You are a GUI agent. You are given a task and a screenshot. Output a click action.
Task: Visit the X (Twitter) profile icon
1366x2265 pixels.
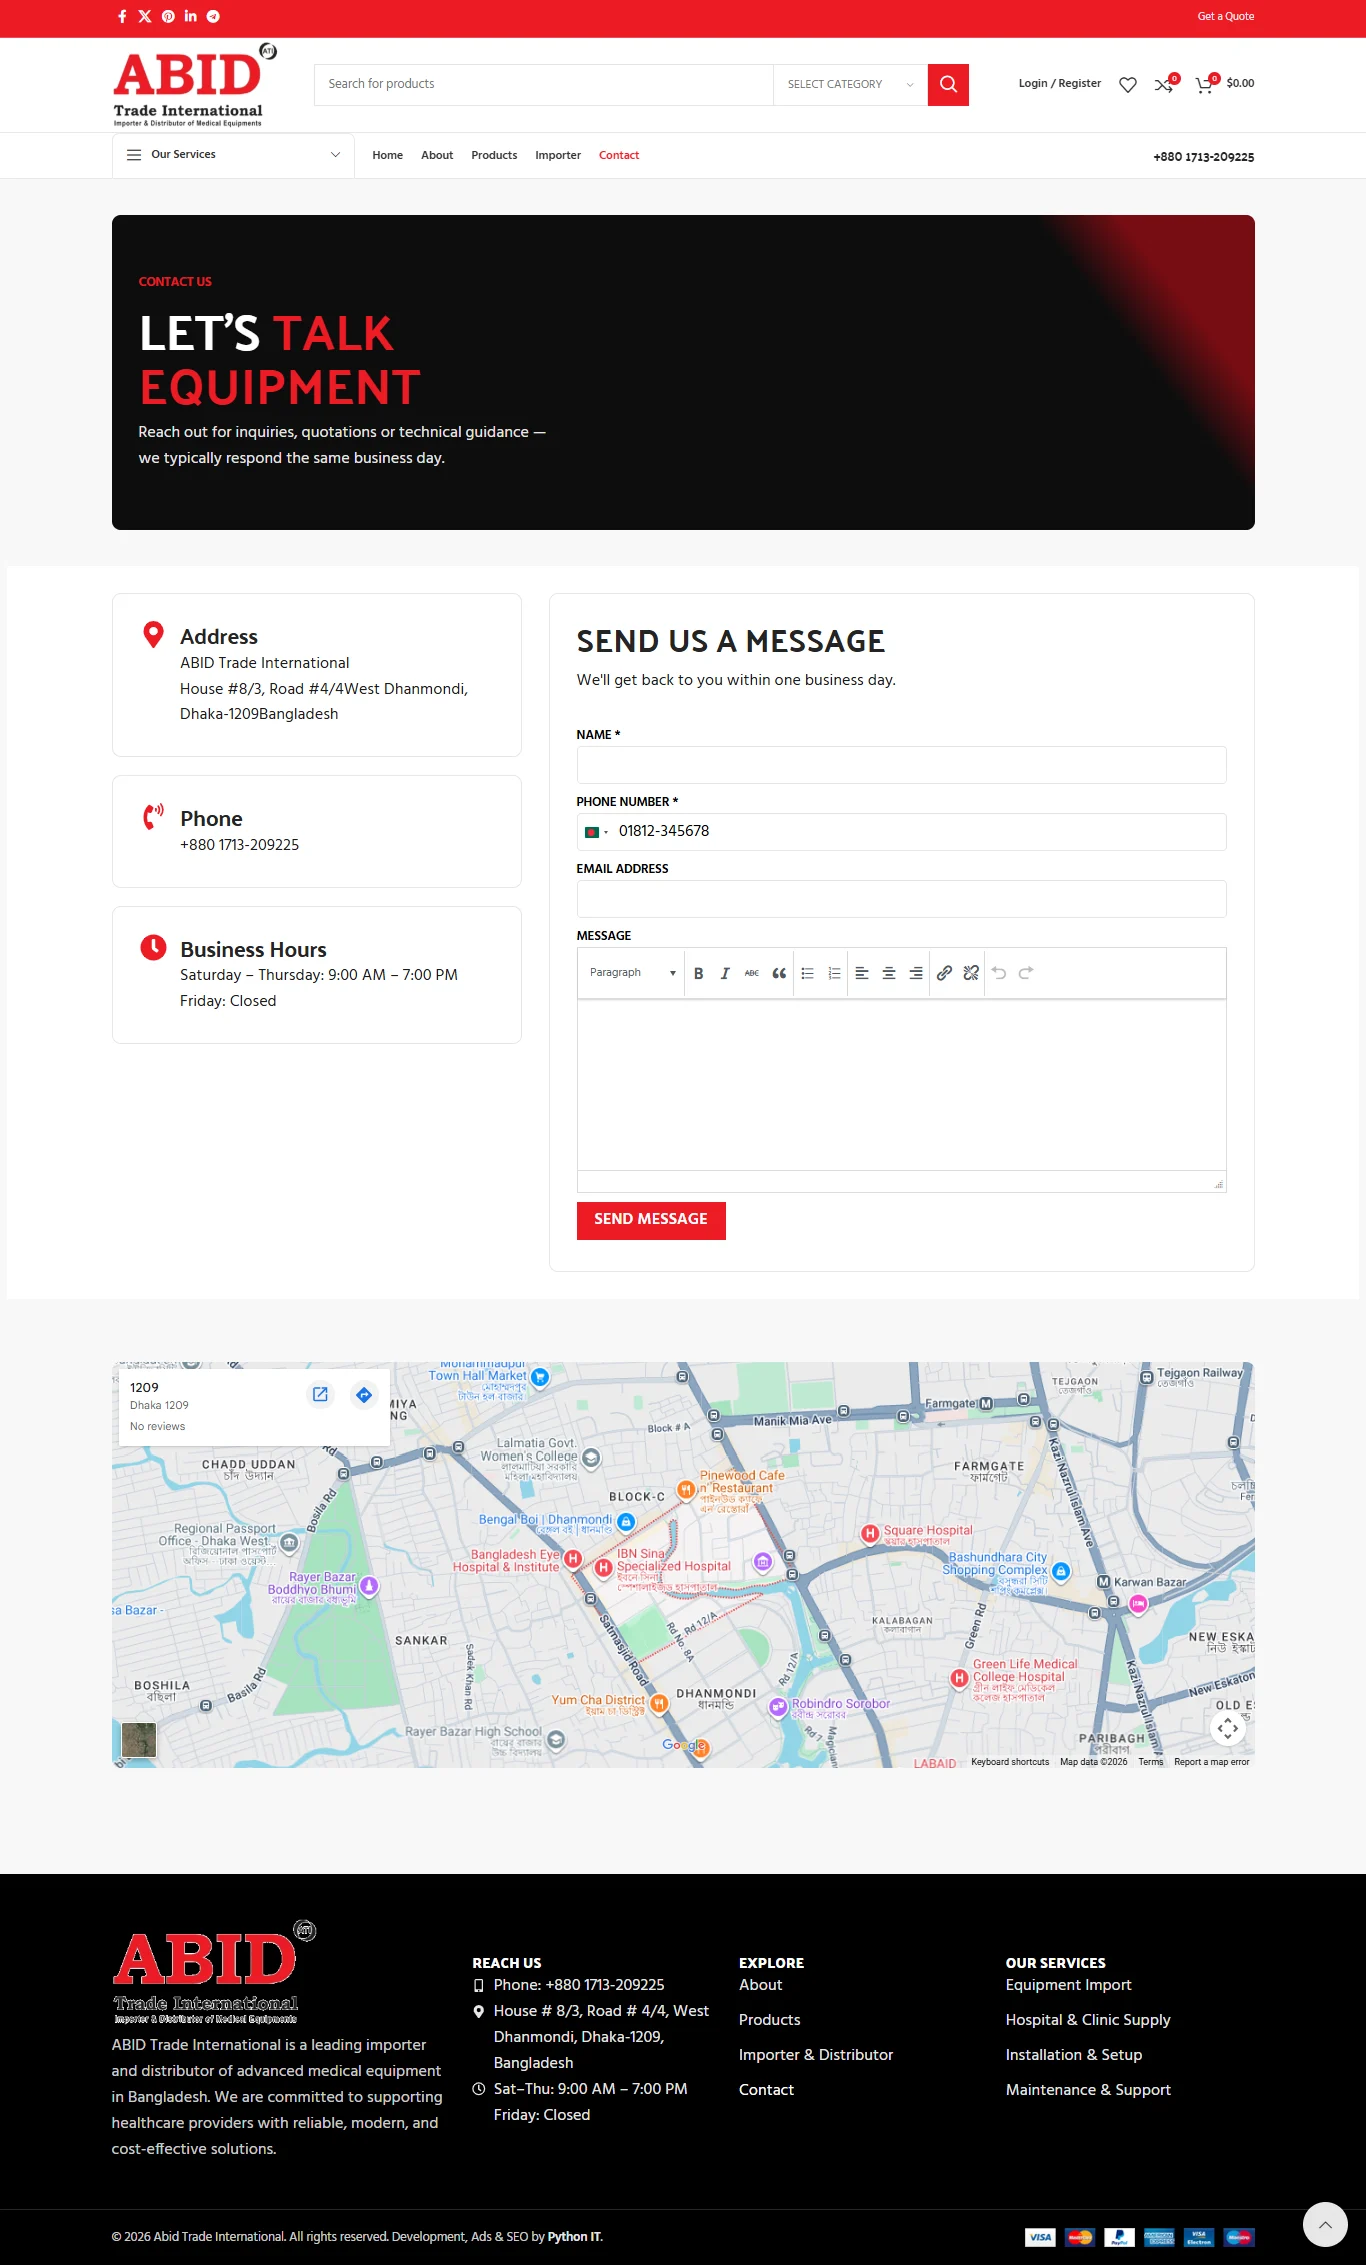click(145, 16)
